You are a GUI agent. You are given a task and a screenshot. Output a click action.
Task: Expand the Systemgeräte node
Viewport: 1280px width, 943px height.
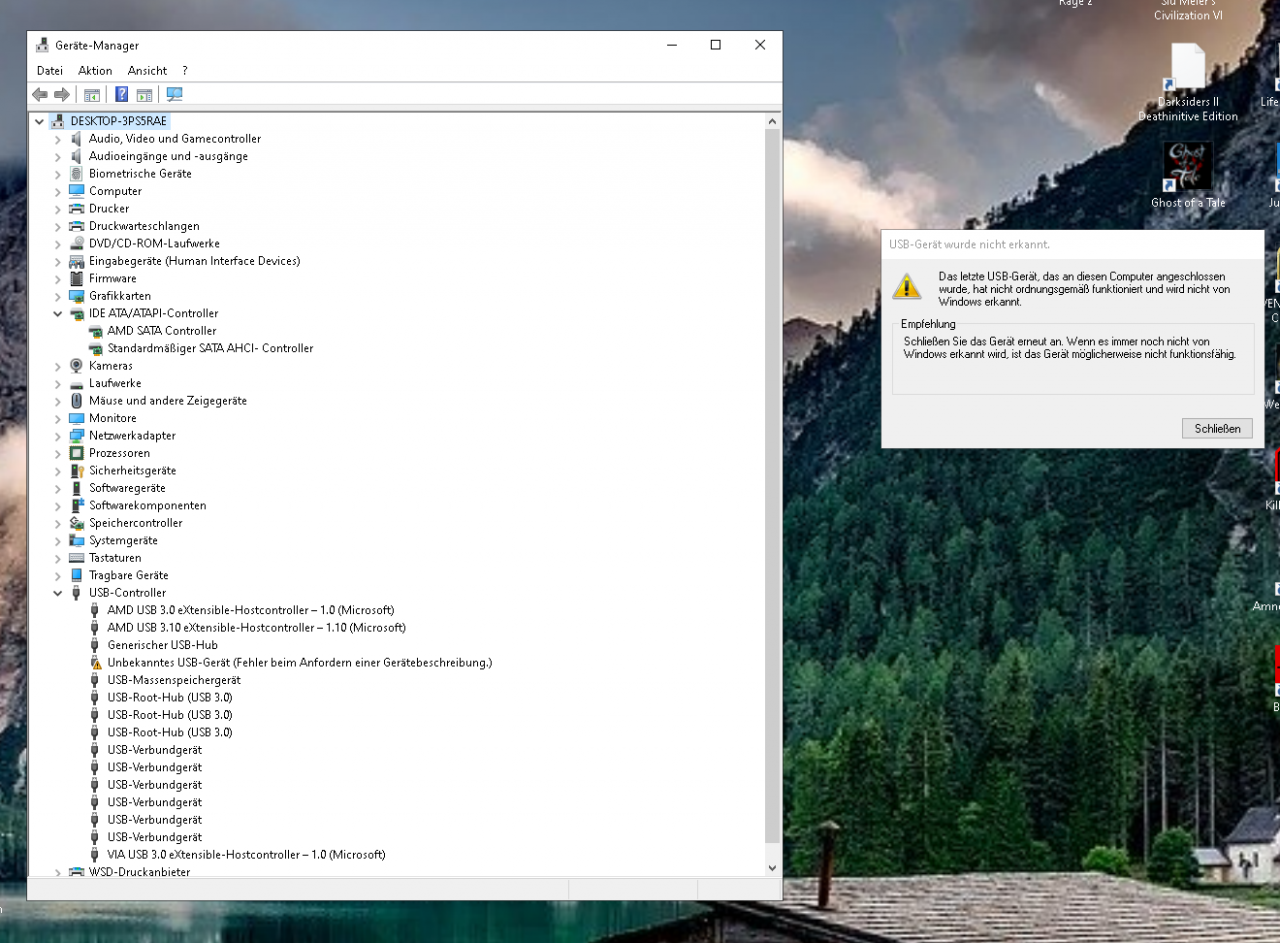pyautogui.click(x=58, y=541)
